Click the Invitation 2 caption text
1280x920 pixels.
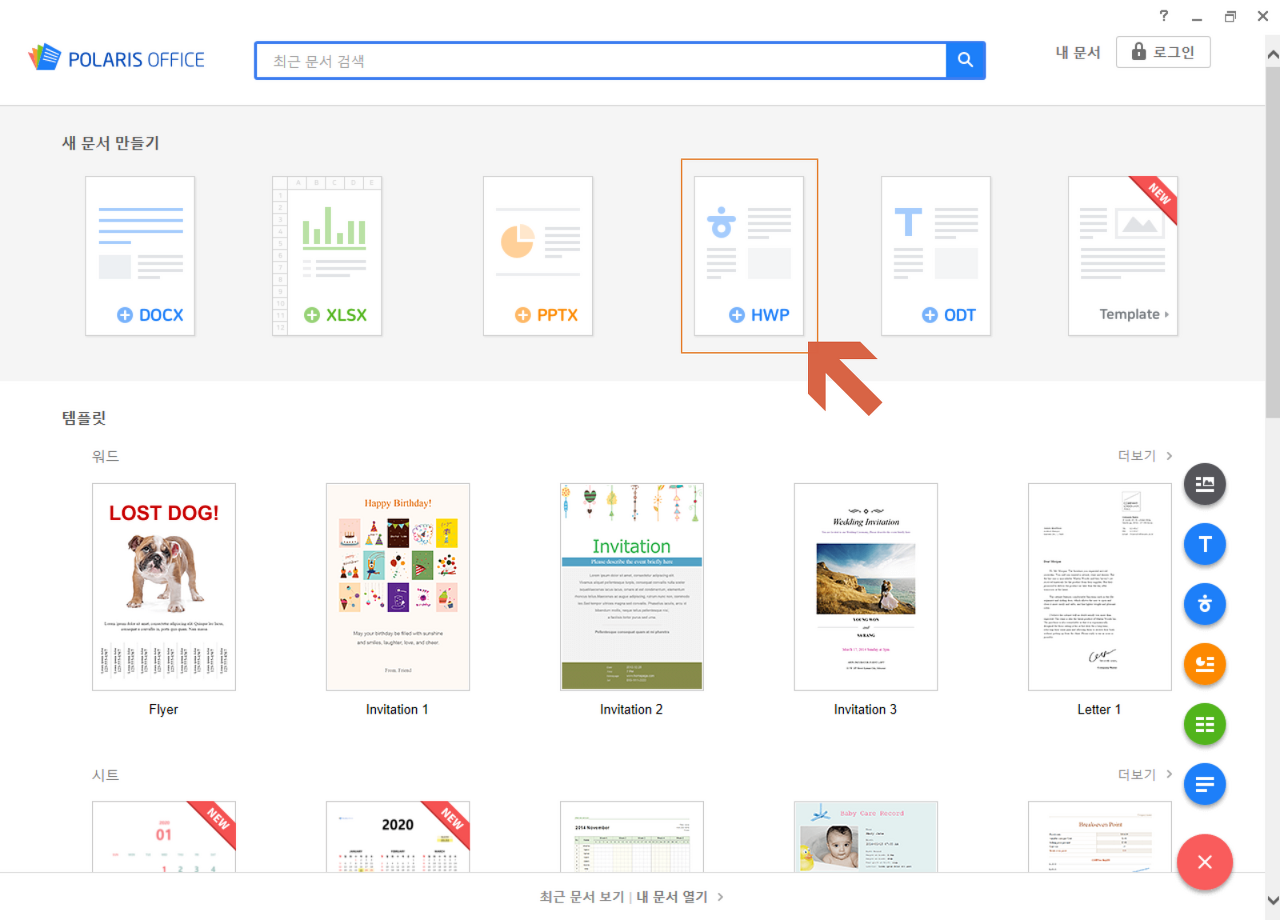click(x=631, y=709)
